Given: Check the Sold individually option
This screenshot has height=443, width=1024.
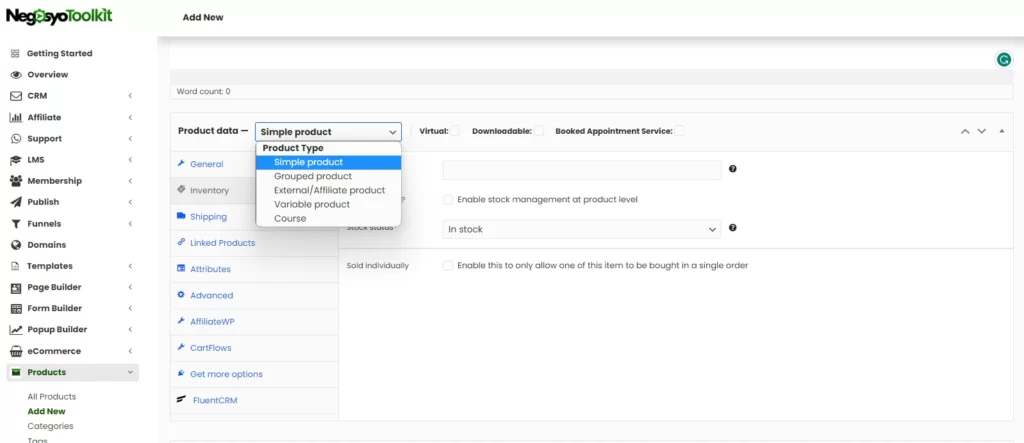Looking at the screenshot, I should click(448, 265).
